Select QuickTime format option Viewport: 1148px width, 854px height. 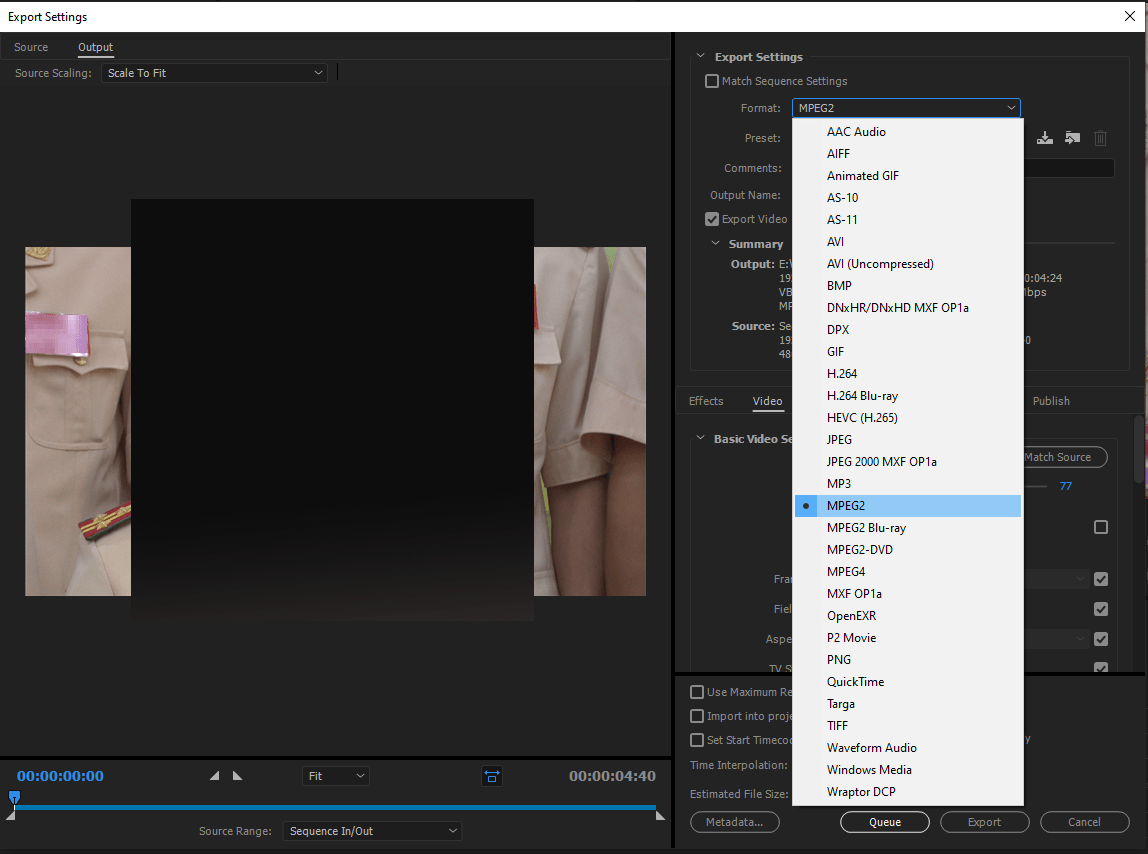click(x=908, y=682)
